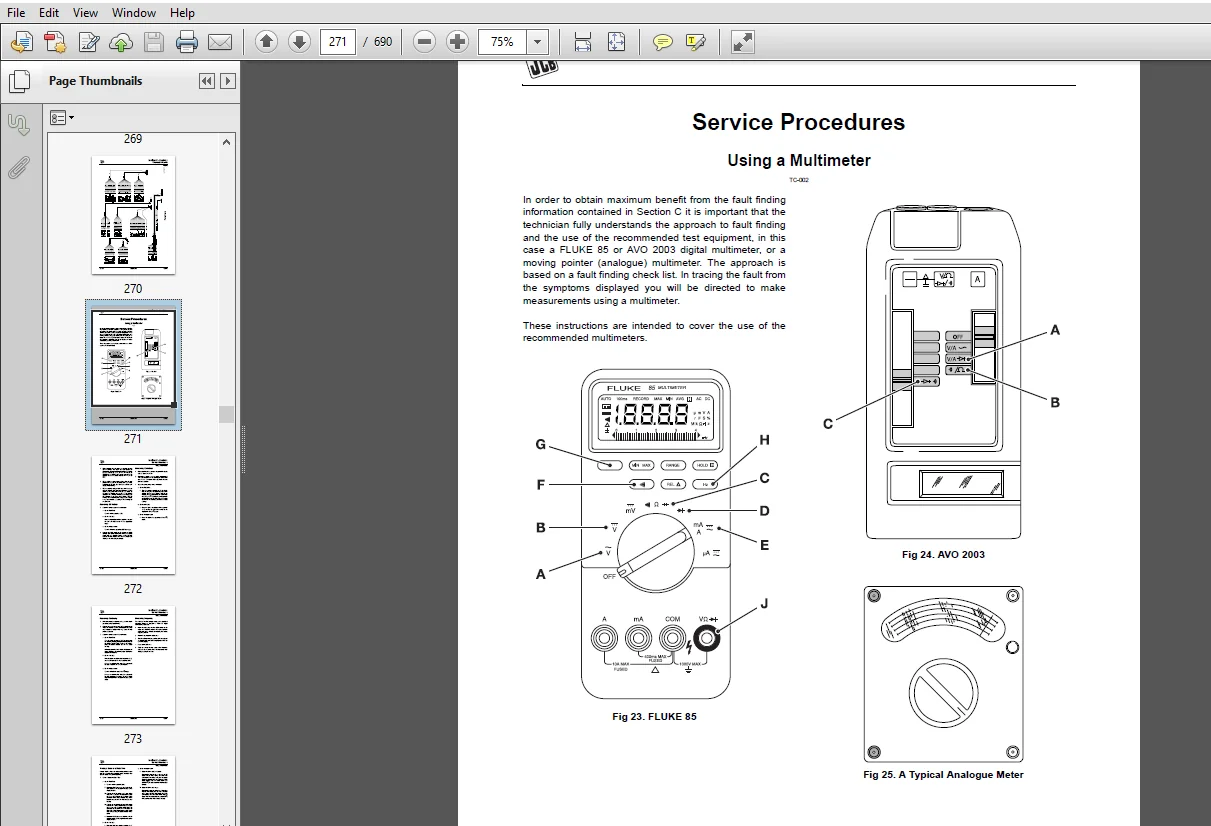The width and height of the screenshot is (1211, 826).
Task: Open the zoom level dropdown arrow
Action: (538, 42)
